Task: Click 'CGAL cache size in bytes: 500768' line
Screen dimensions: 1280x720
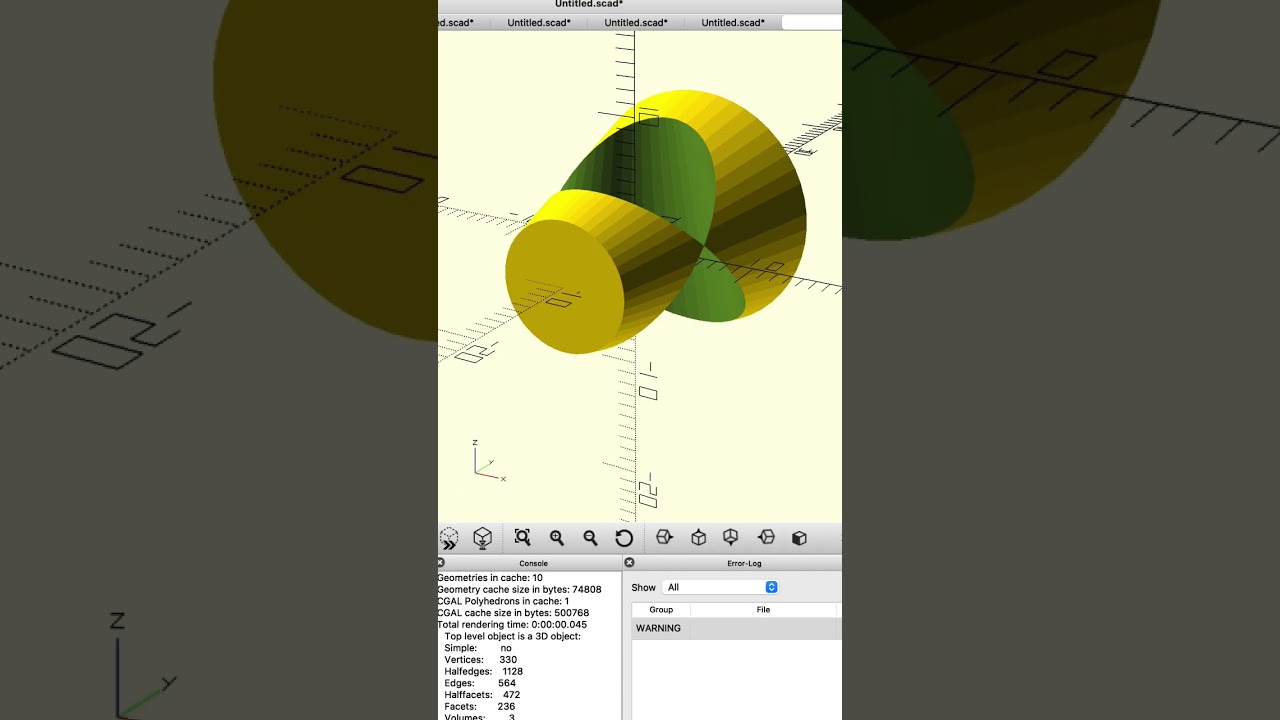Action: pyautogui.click(x=513, y=613)
